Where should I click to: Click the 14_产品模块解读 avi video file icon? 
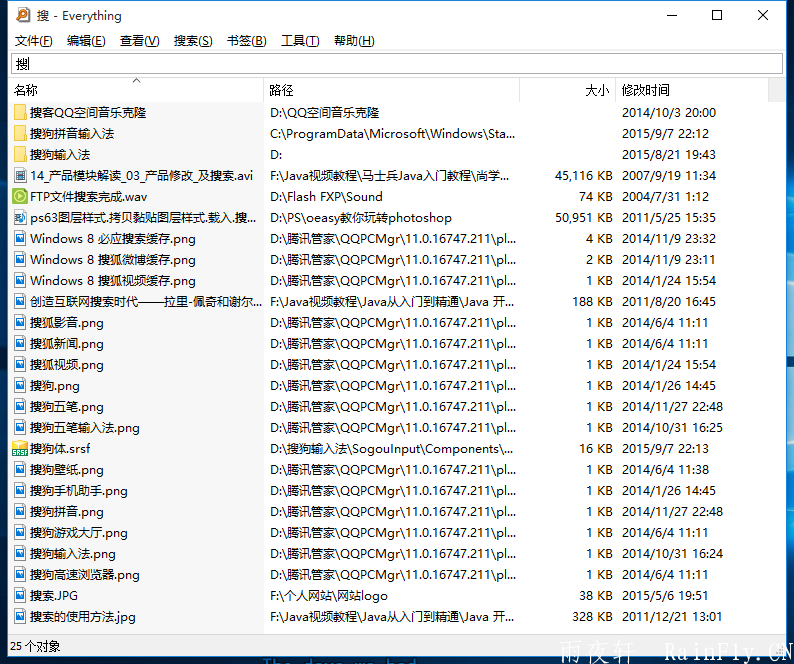(x=20, y=176)
